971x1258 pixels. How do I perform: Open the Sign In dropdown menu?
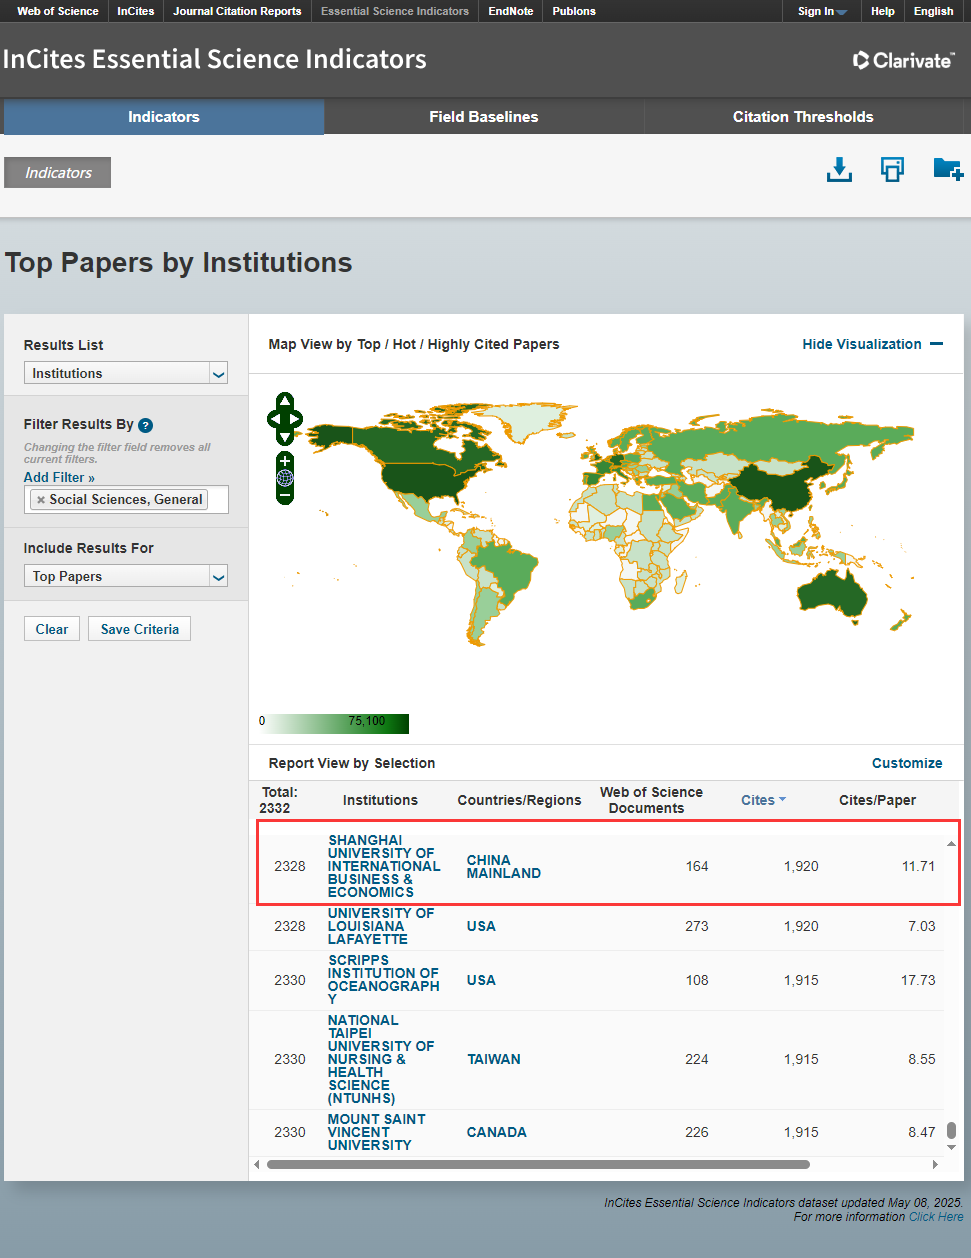pyautogui.click(x=822, y=11)
